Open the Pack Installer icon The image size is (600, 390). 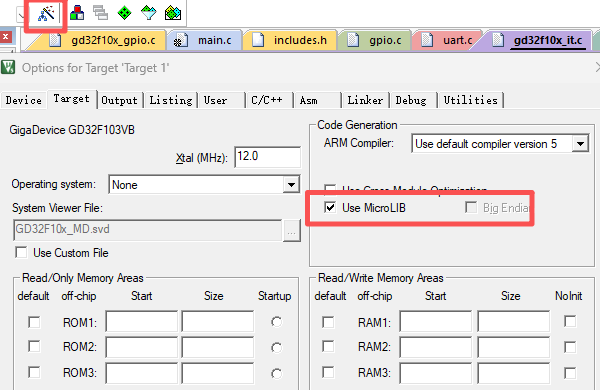point(173,13)
